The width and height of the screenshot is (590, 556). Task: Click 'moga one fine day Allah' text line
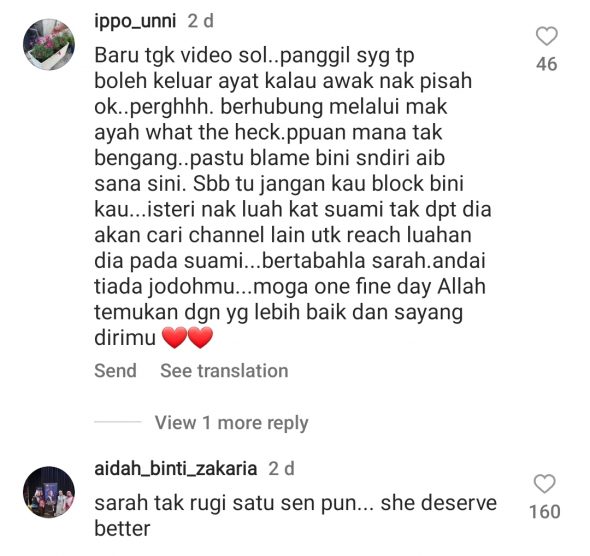370,287
